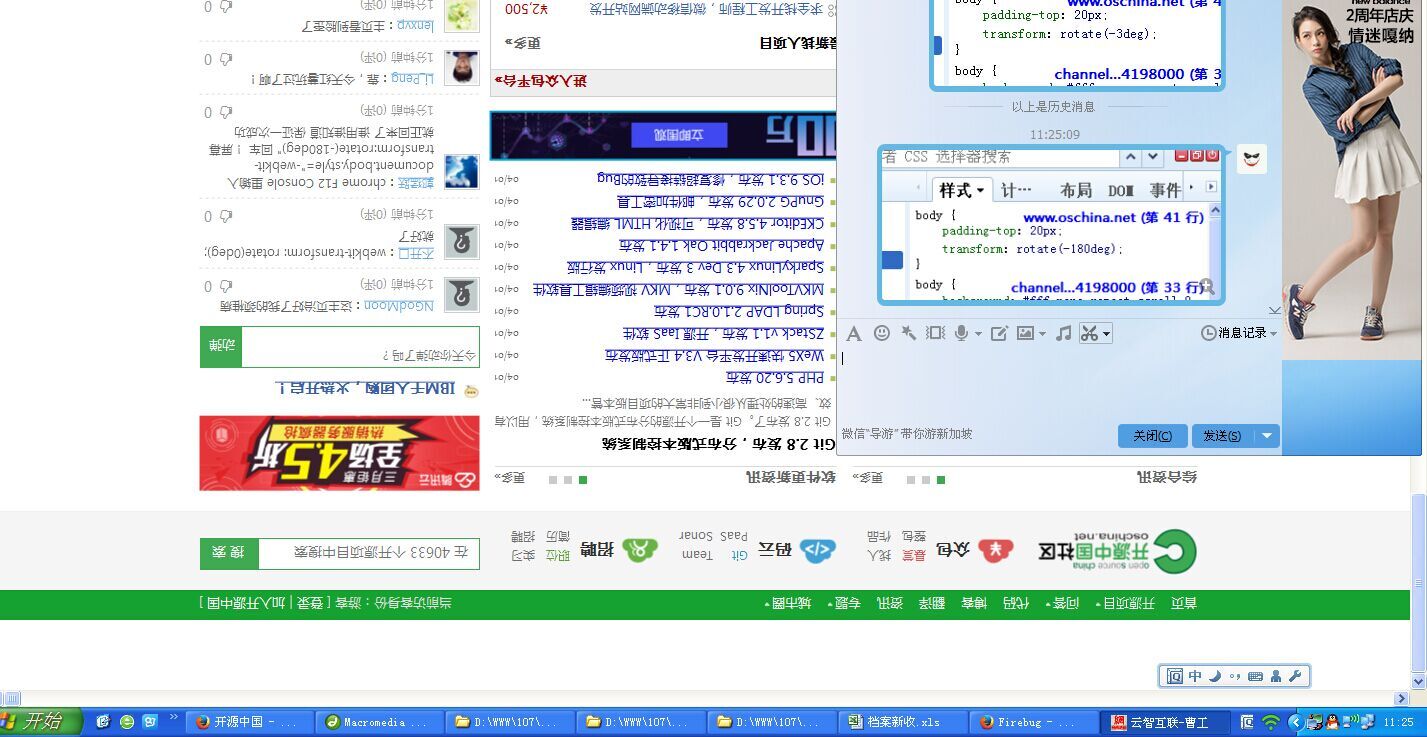Screen dimensions: 1427x737
Task: Open the PHP 5.6.20 发布 news link
Action: (x=774, y=378)
